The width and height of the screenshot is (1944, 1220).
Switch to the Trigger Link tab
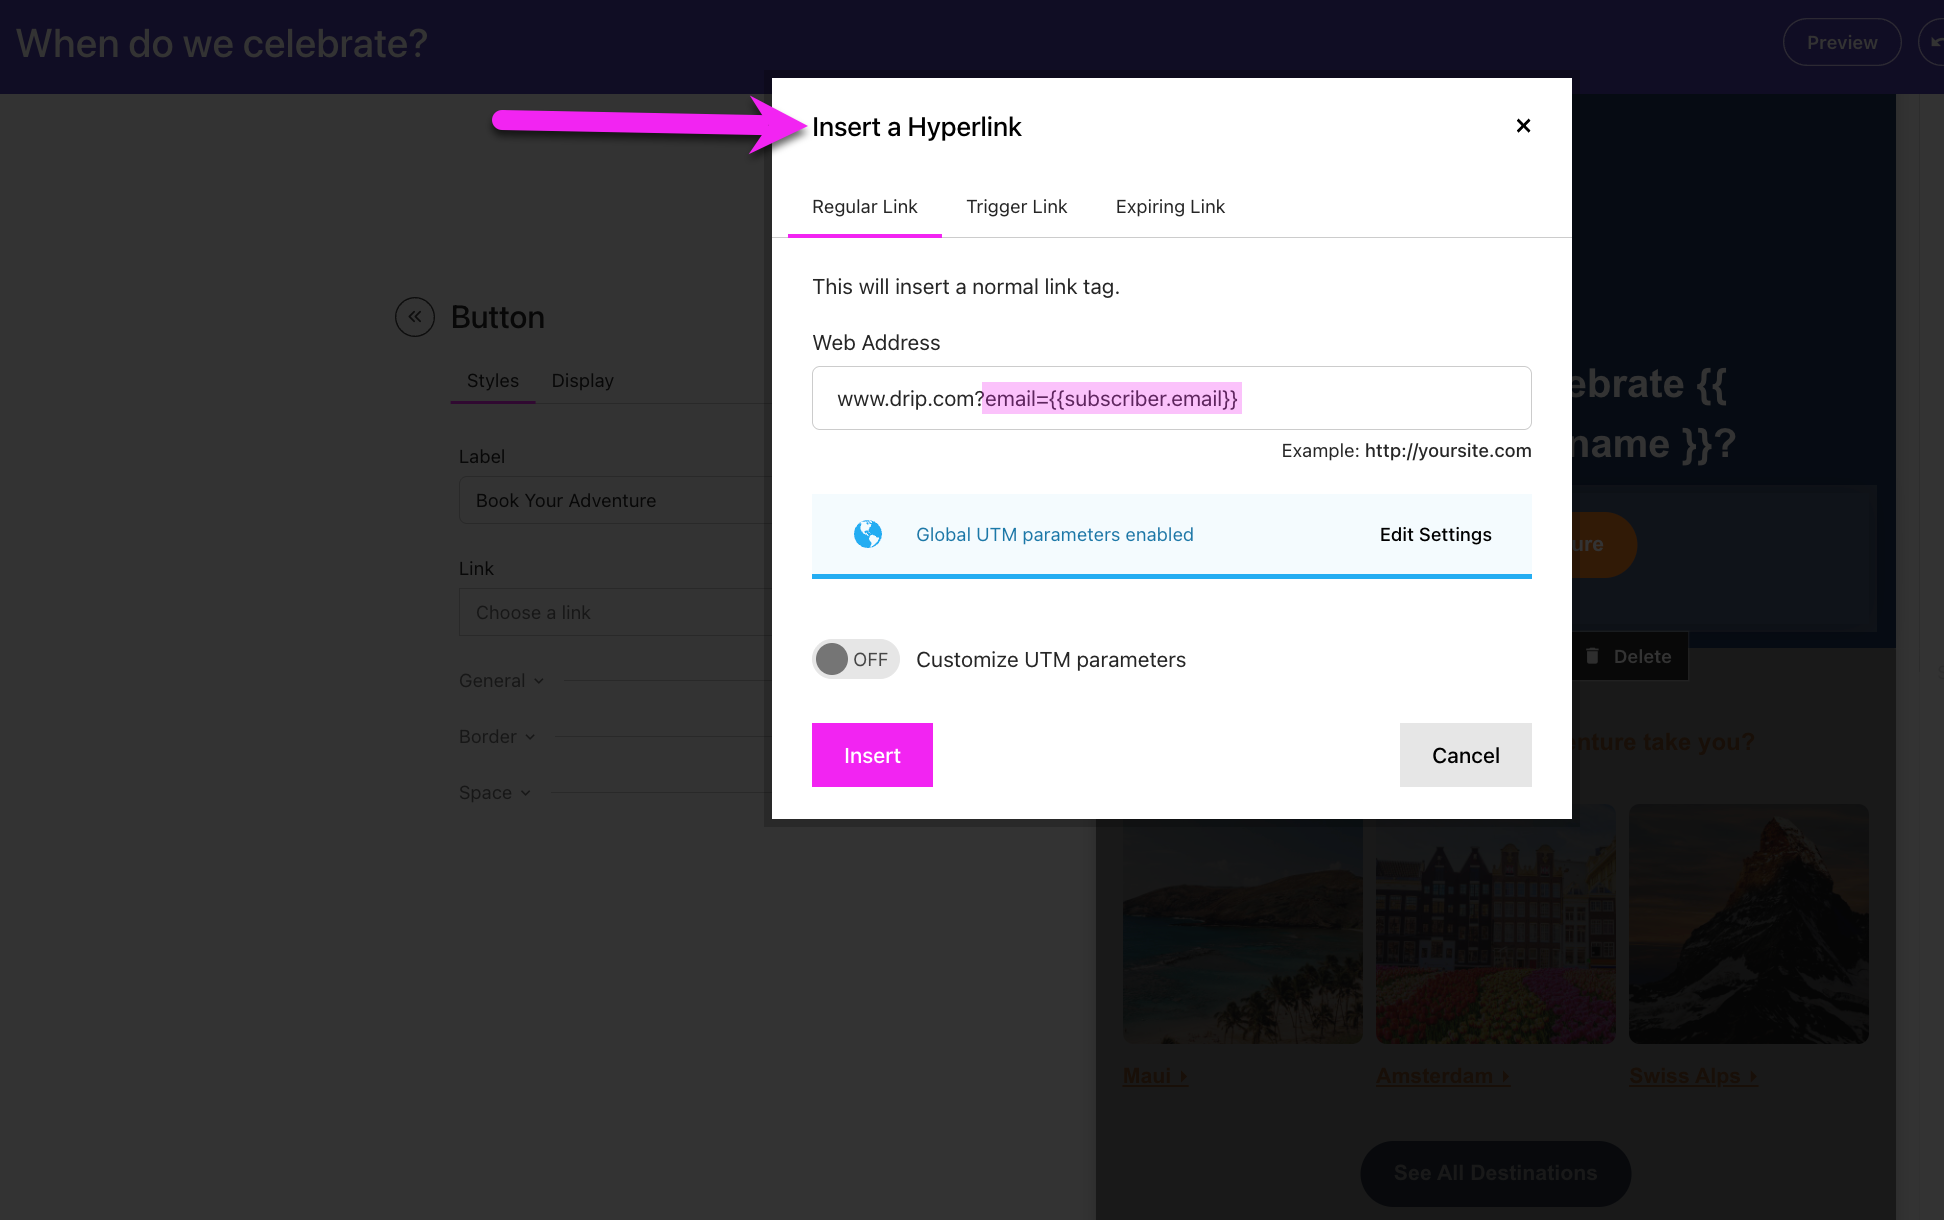[1016, 206]
